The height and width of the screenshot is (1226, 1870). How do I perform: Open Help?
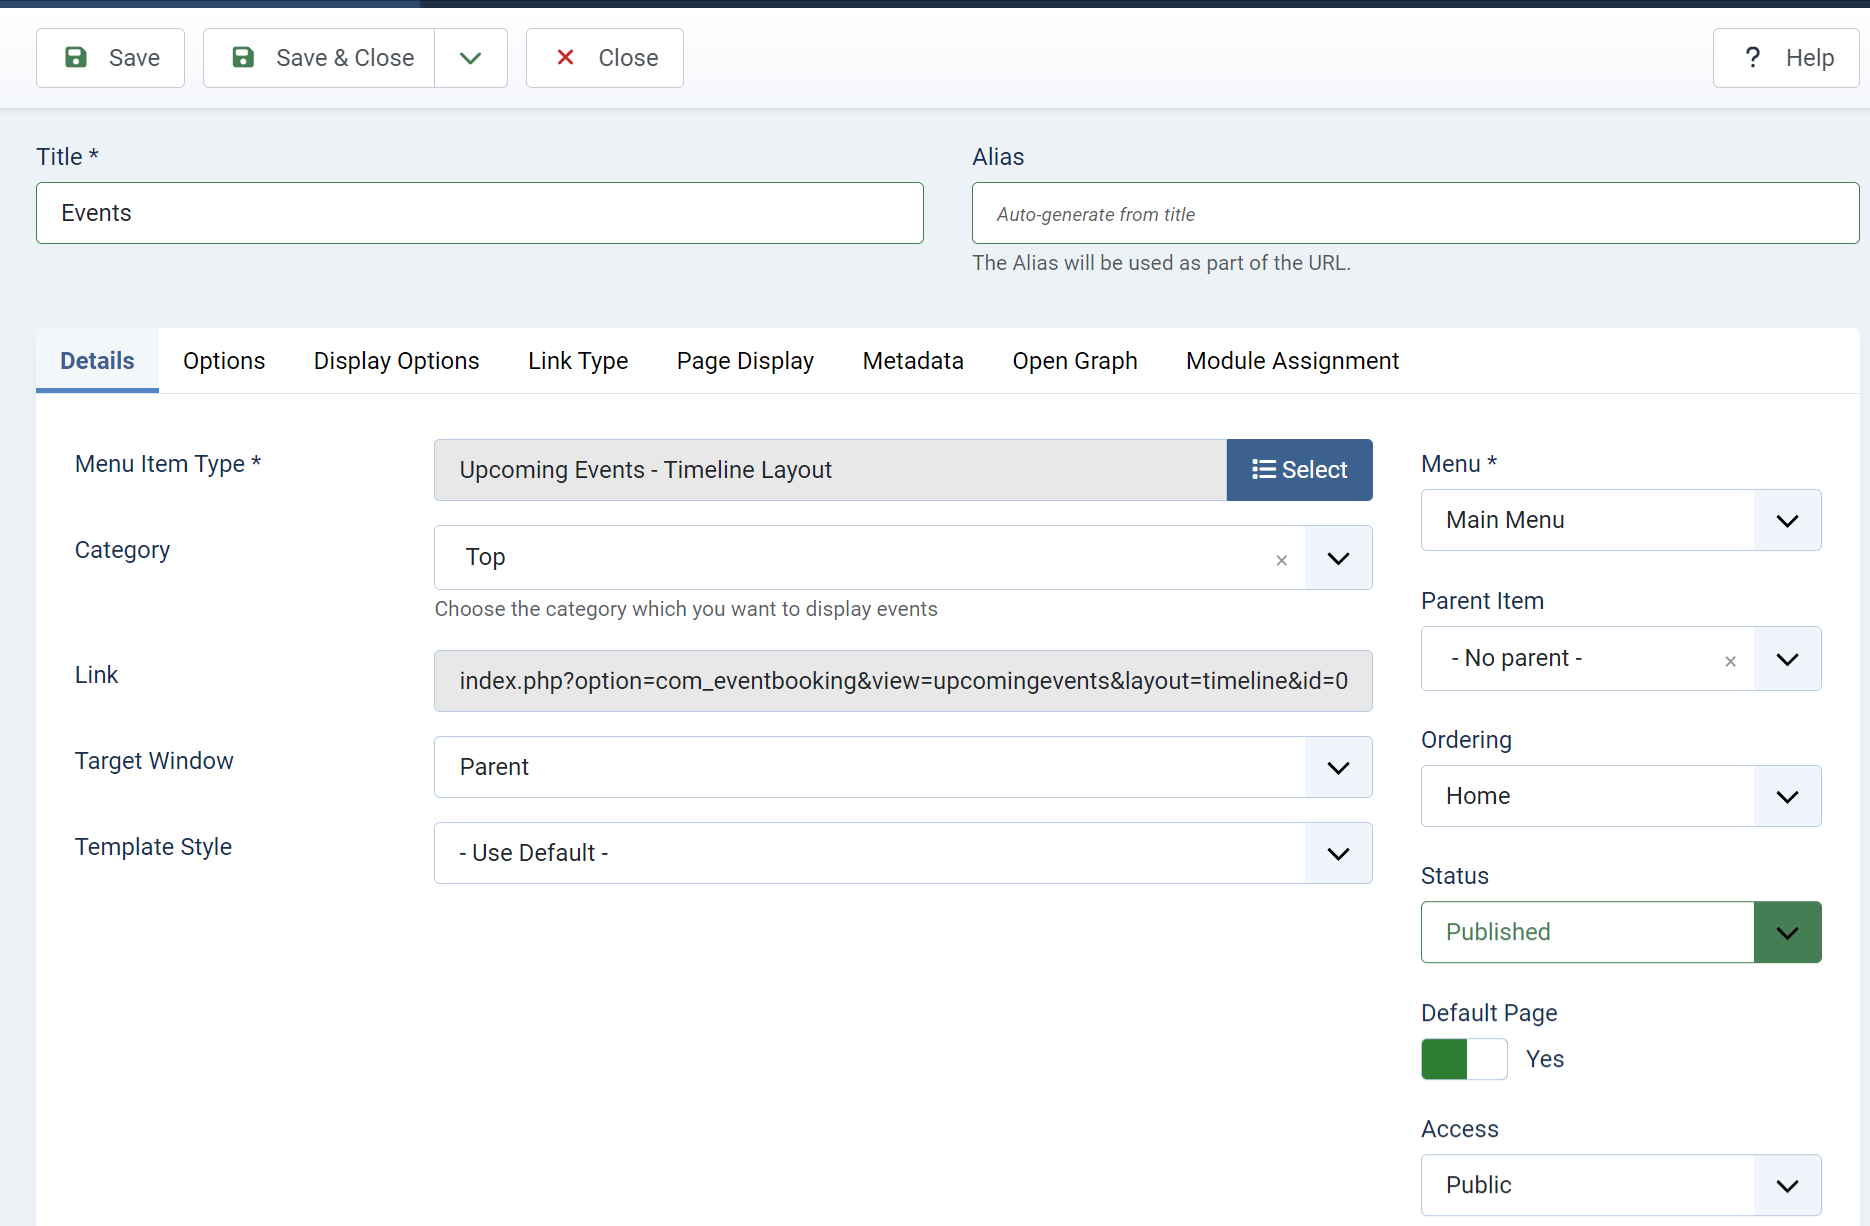1786,58
